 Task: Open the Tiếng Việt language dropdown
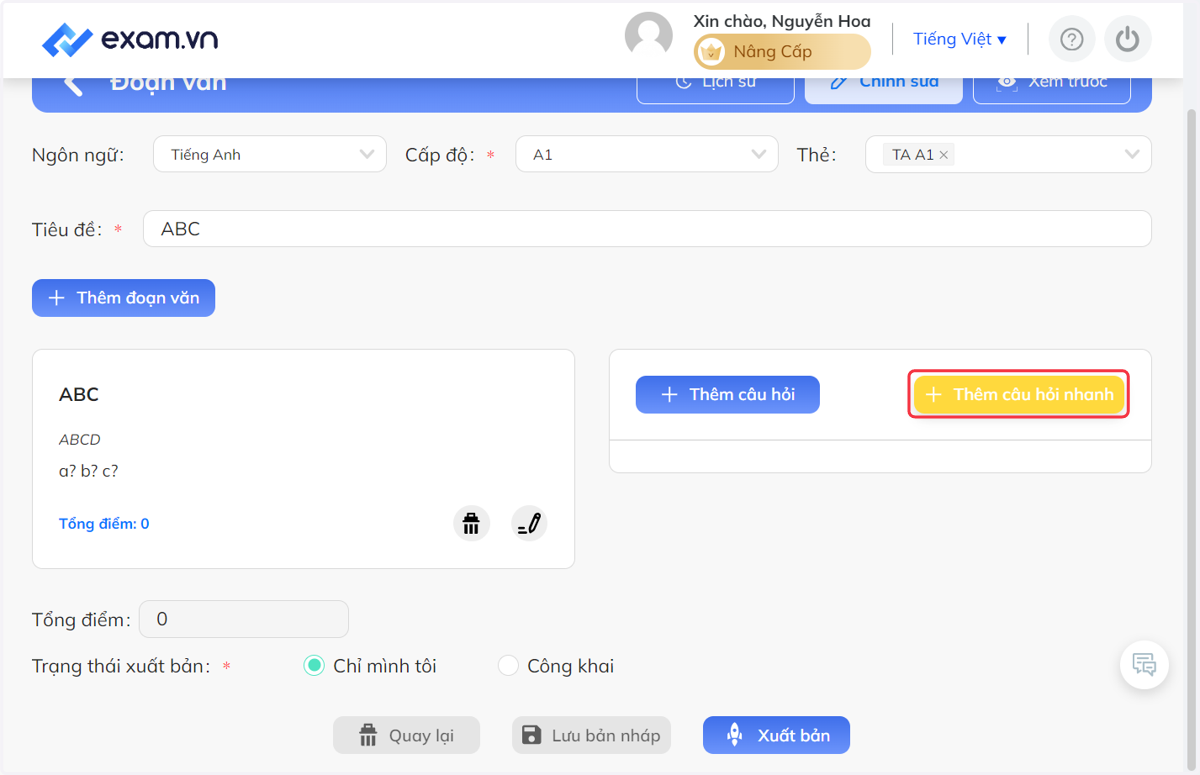960,39
